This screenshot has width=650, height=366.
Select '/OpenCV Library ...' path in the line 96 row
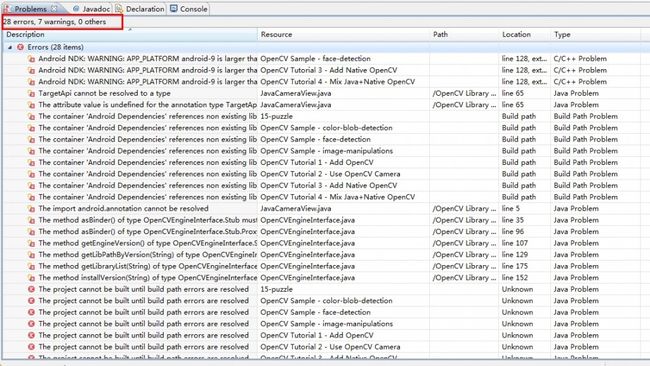coord(464,232)
